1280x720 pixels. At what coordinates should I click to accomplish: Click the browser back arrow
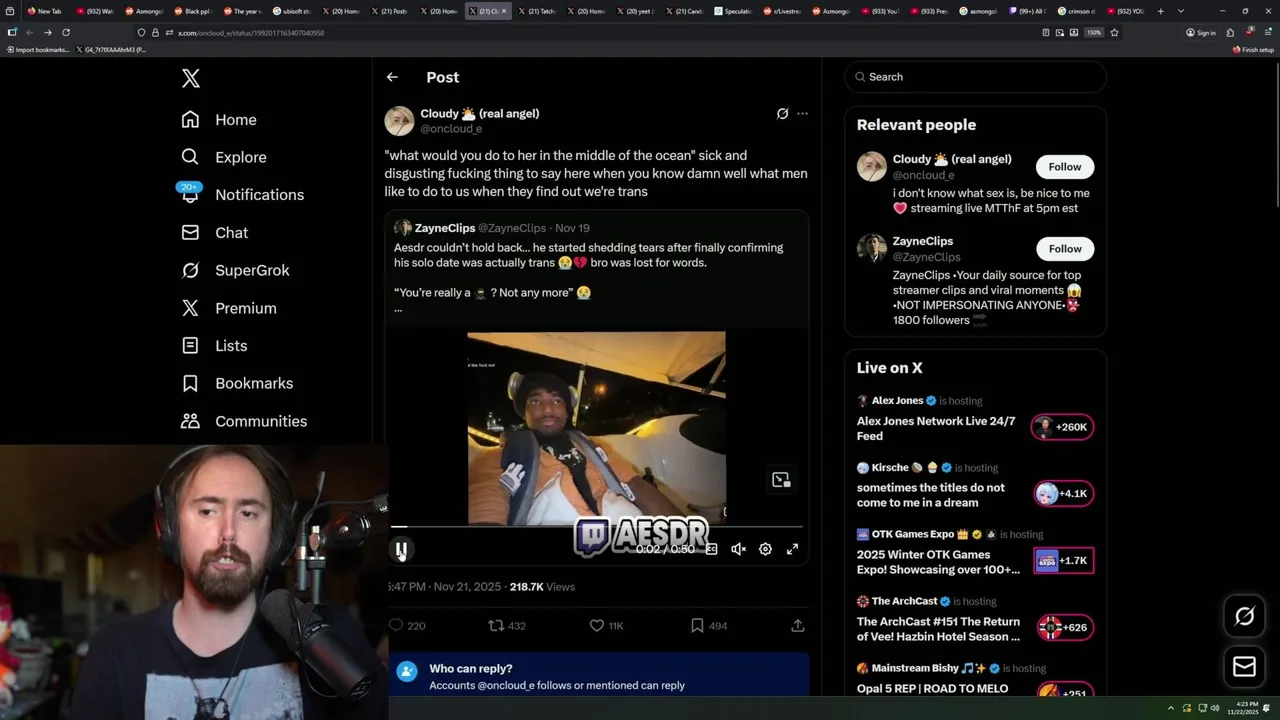click(29, 33)
